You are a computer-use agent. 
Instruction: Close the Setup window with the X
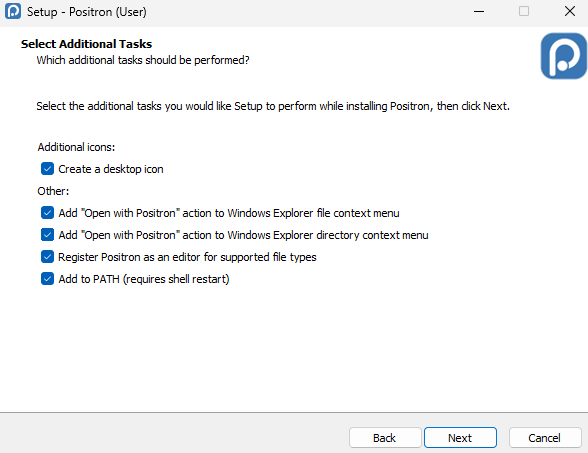[570, 11]
